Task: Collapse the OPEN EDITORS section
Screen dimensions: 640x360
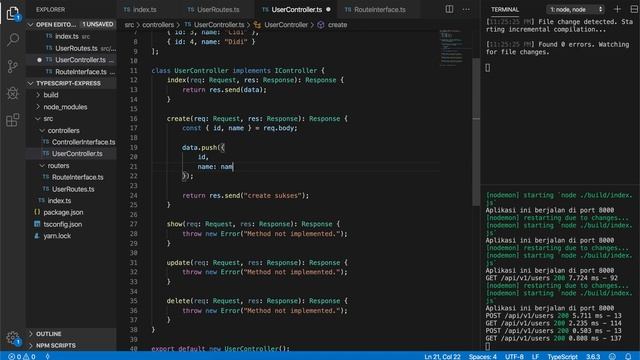Action: (31, 24)
